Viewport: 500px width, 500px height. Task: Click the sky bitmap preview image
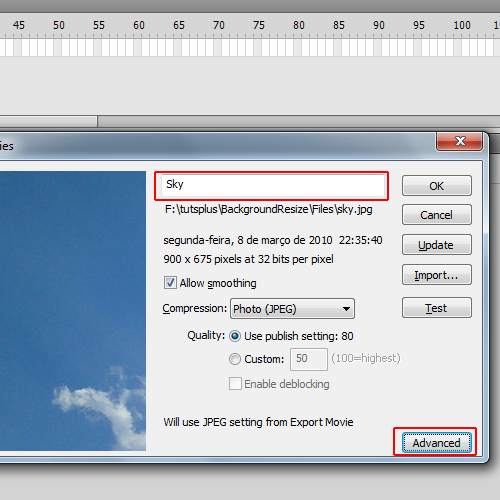click(x=73, y=311)
